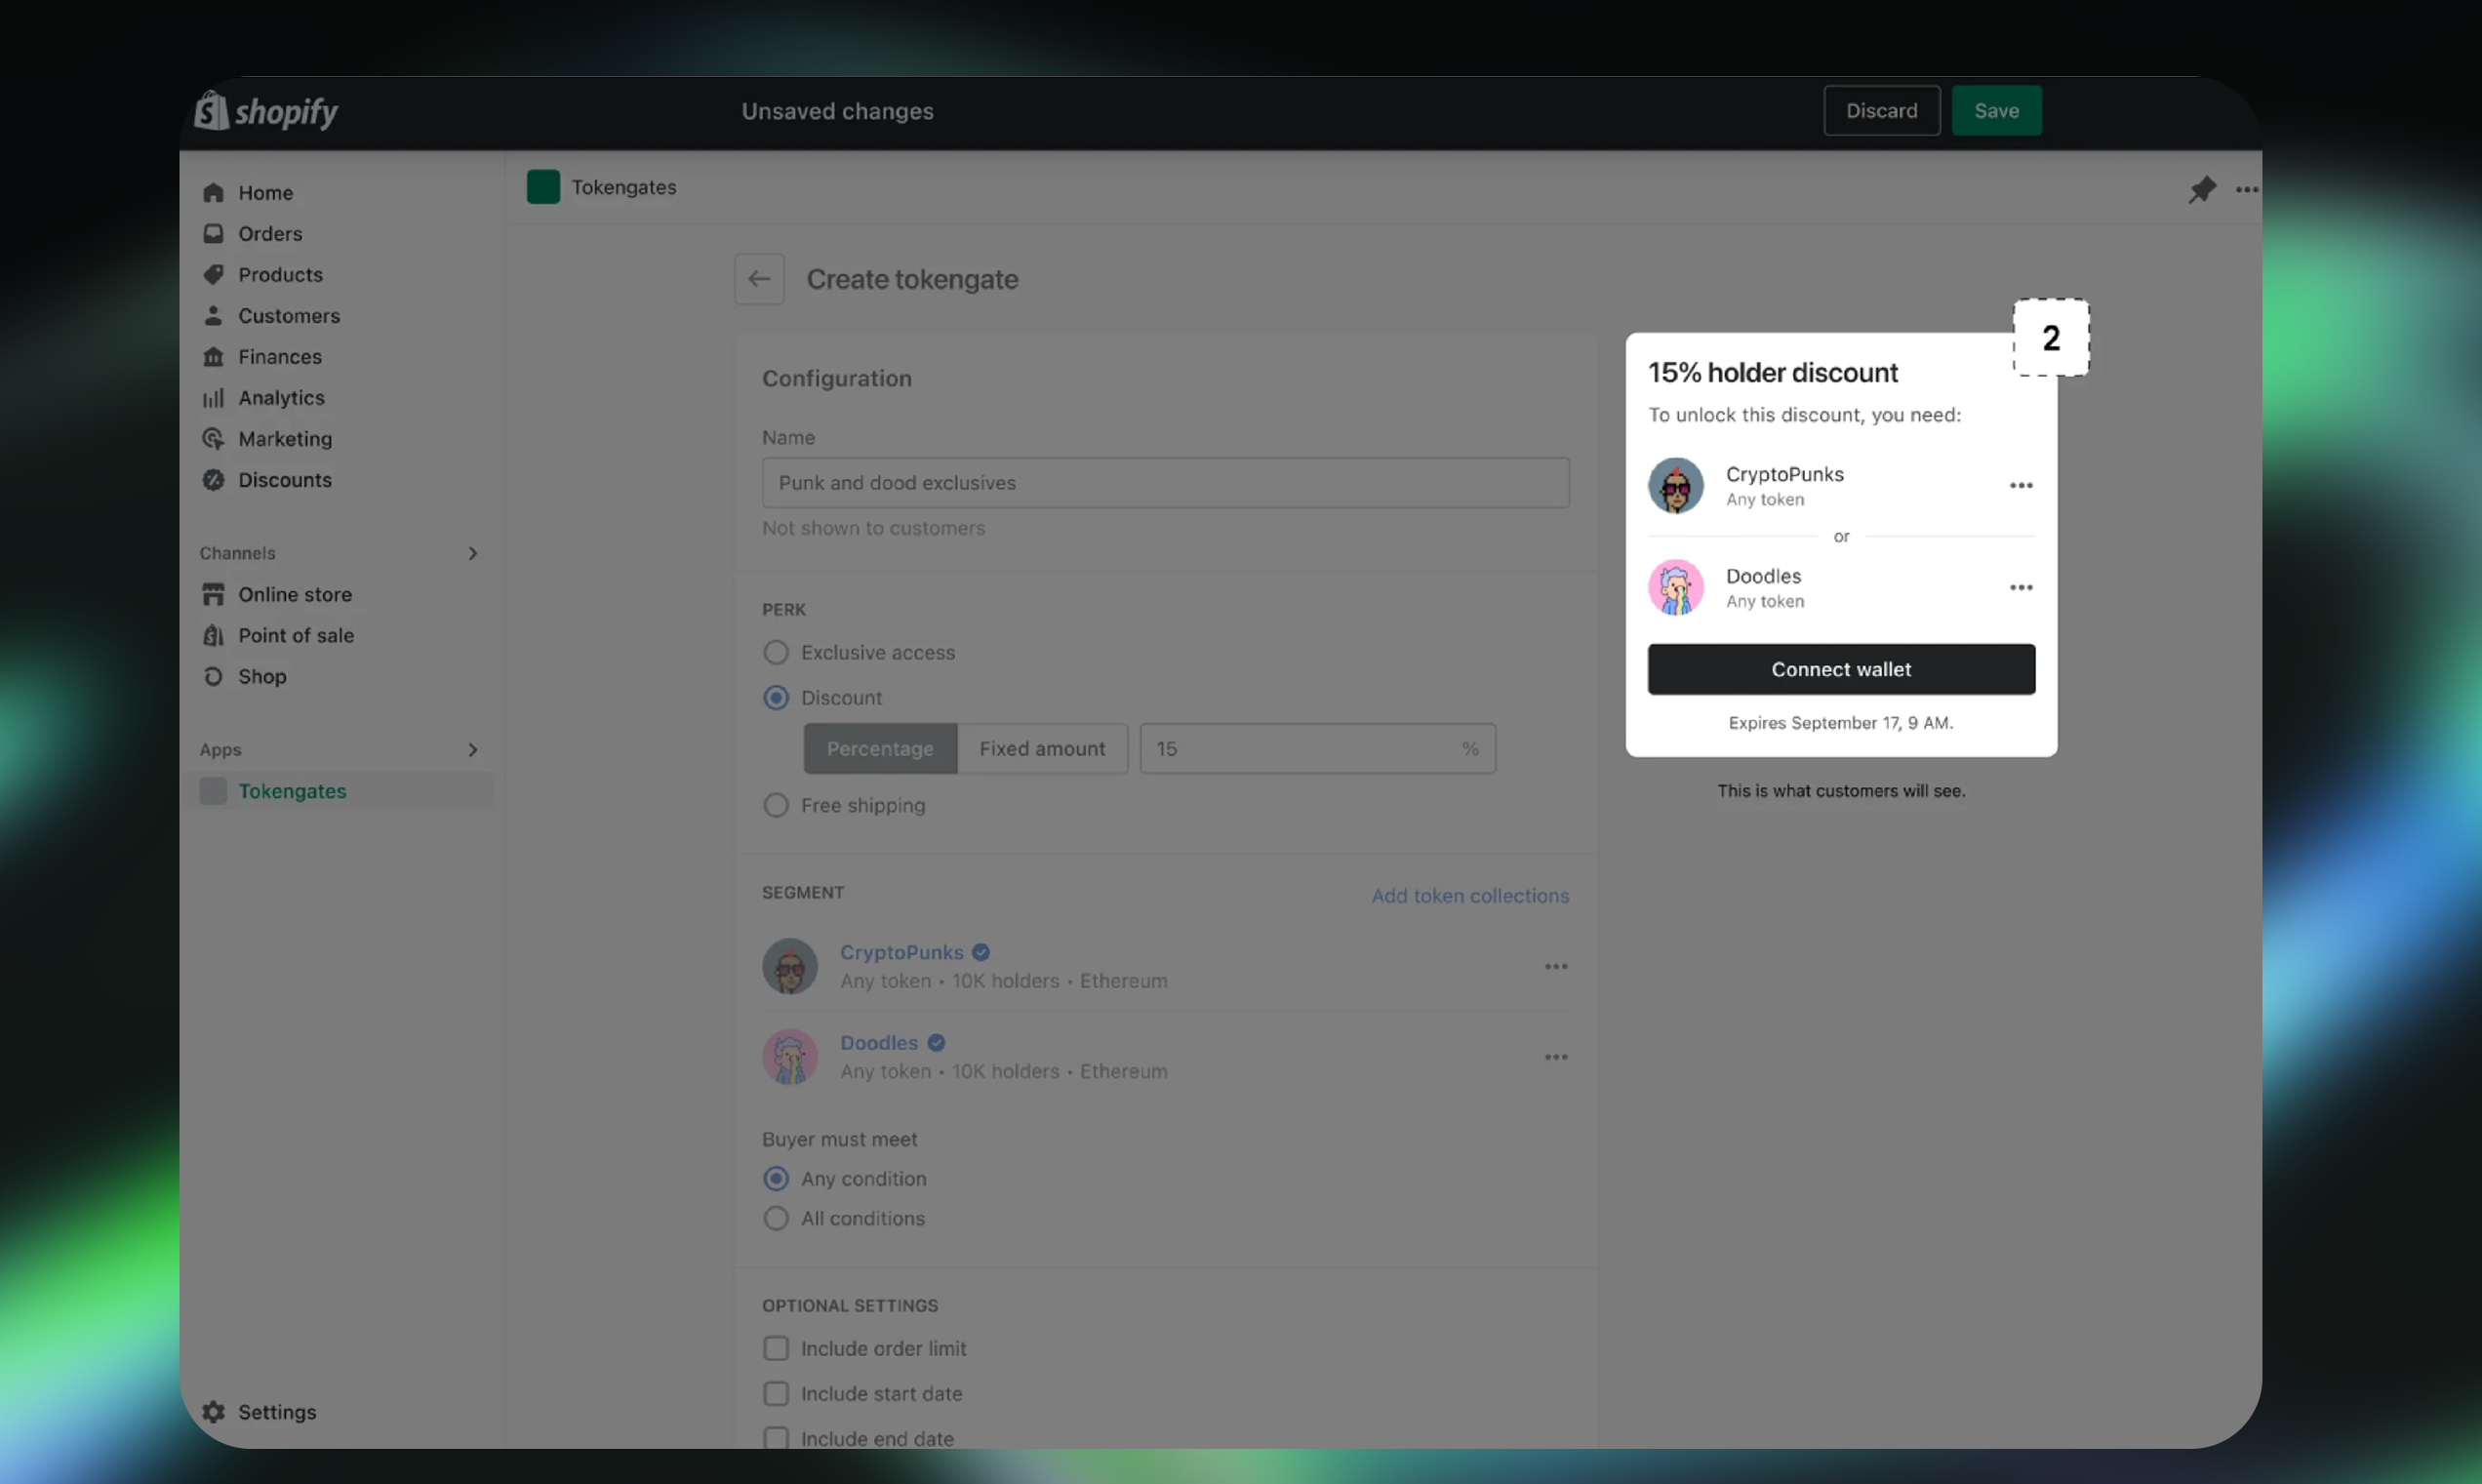Click the Finances bank icon
2482x1484 pixels.
213,356
